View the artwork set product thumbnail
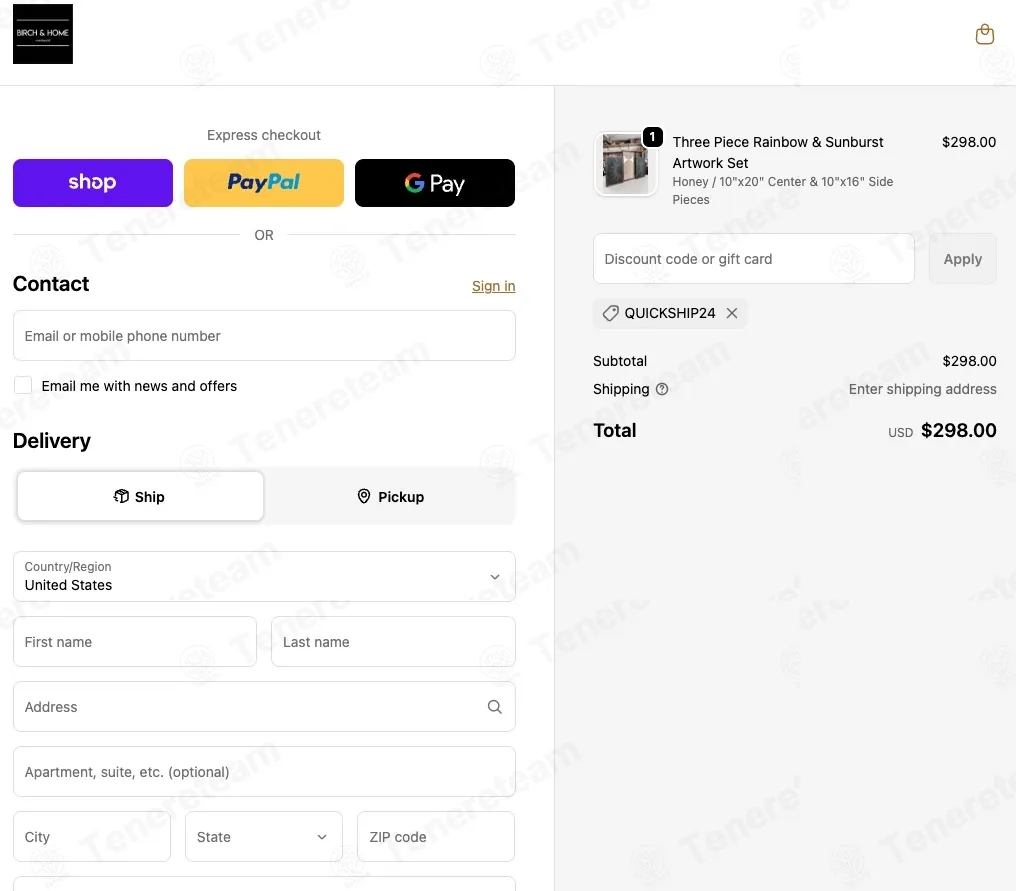This screenshot has height=891, width=1016. click(x=625, y=164)
